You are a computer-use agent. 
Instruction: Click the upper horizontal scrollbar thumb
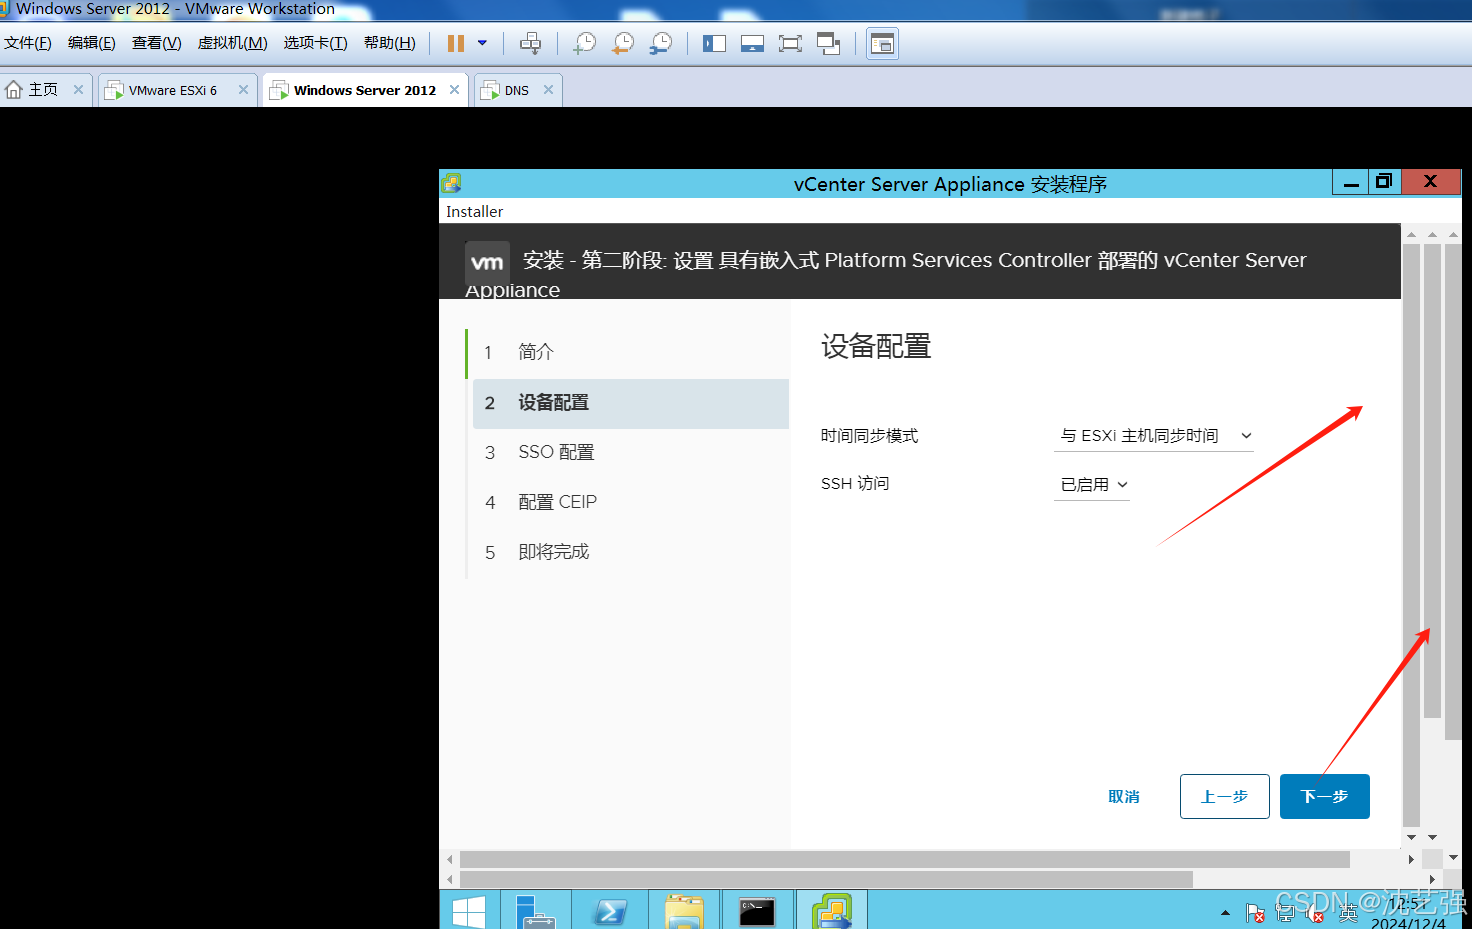click(x=905, y=859)
